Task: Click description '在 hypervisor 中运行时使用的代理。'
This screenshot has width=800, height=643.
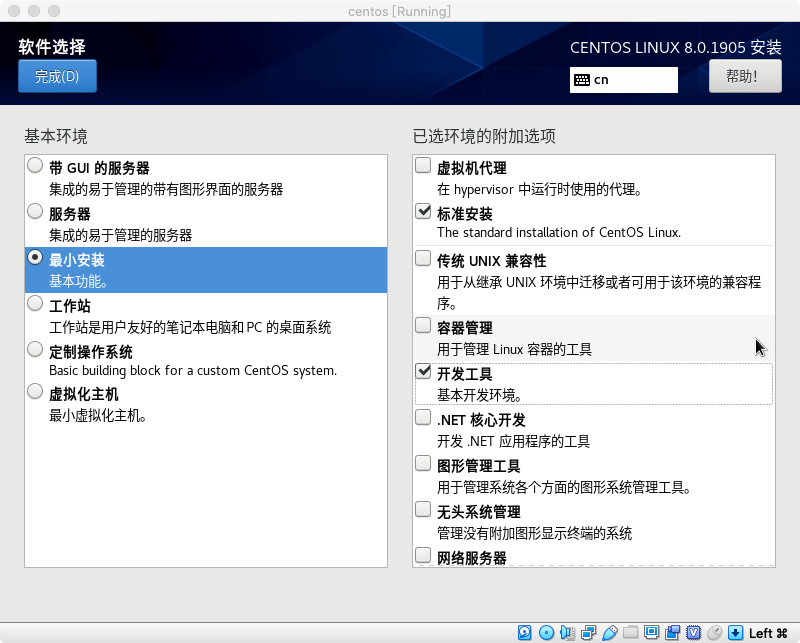Action: (539, 190)
